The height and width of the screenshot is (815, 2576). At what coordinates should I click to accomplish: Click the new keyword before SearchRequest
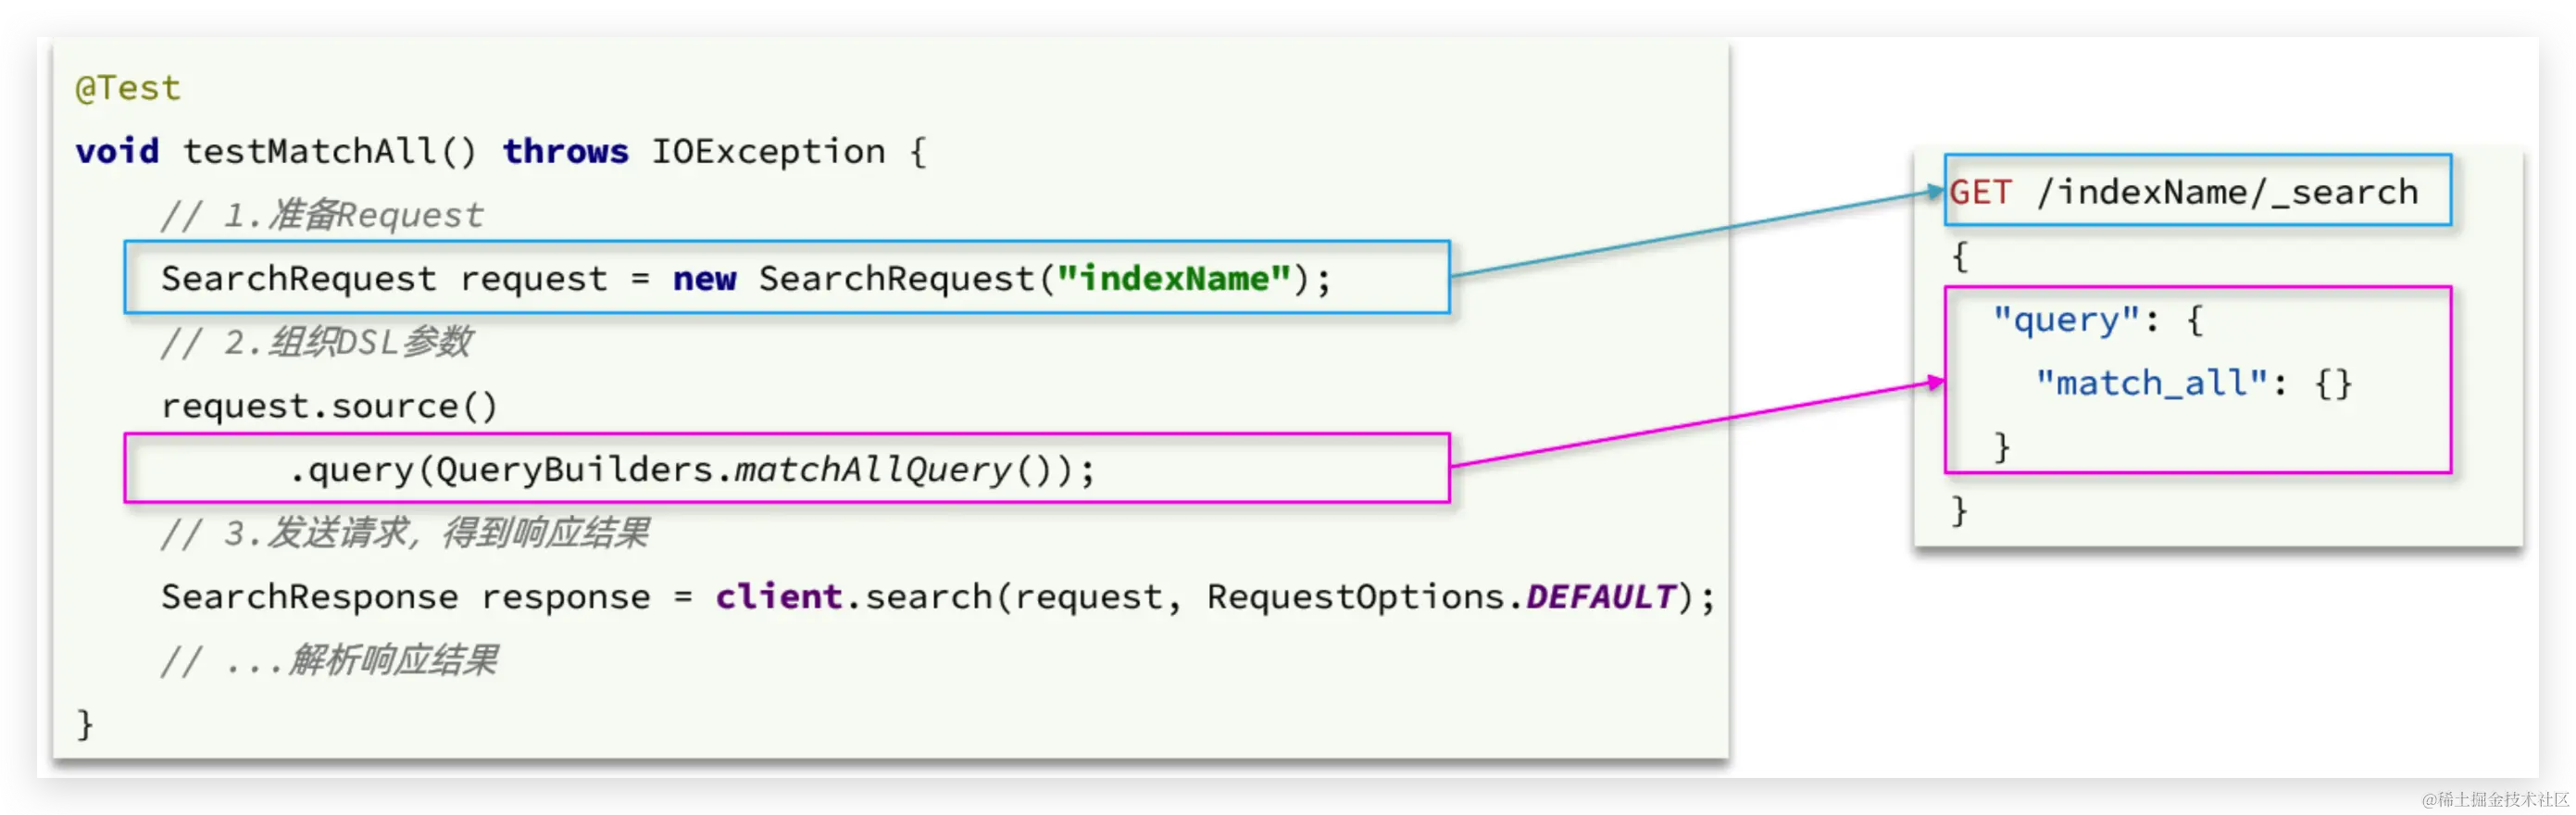pyautogui.click(x=704, y=279)
